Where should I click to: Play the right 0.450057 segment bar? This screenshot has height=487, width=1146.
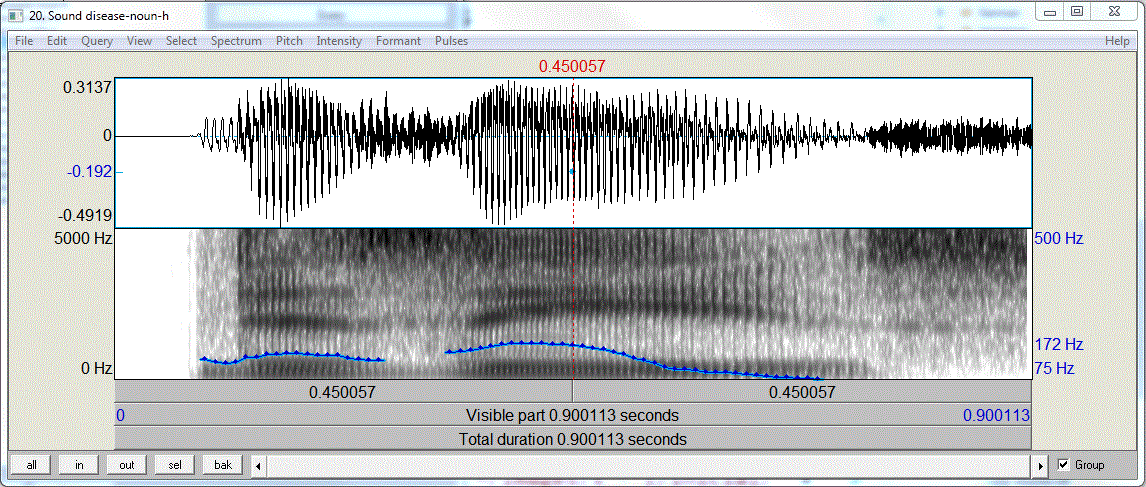click(802, 391)
